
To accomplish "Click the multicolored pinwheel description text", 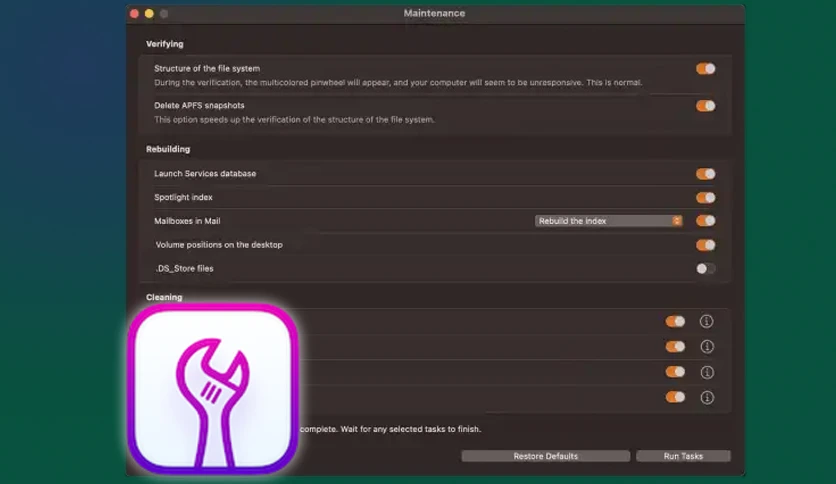I will tap(398, 83).
